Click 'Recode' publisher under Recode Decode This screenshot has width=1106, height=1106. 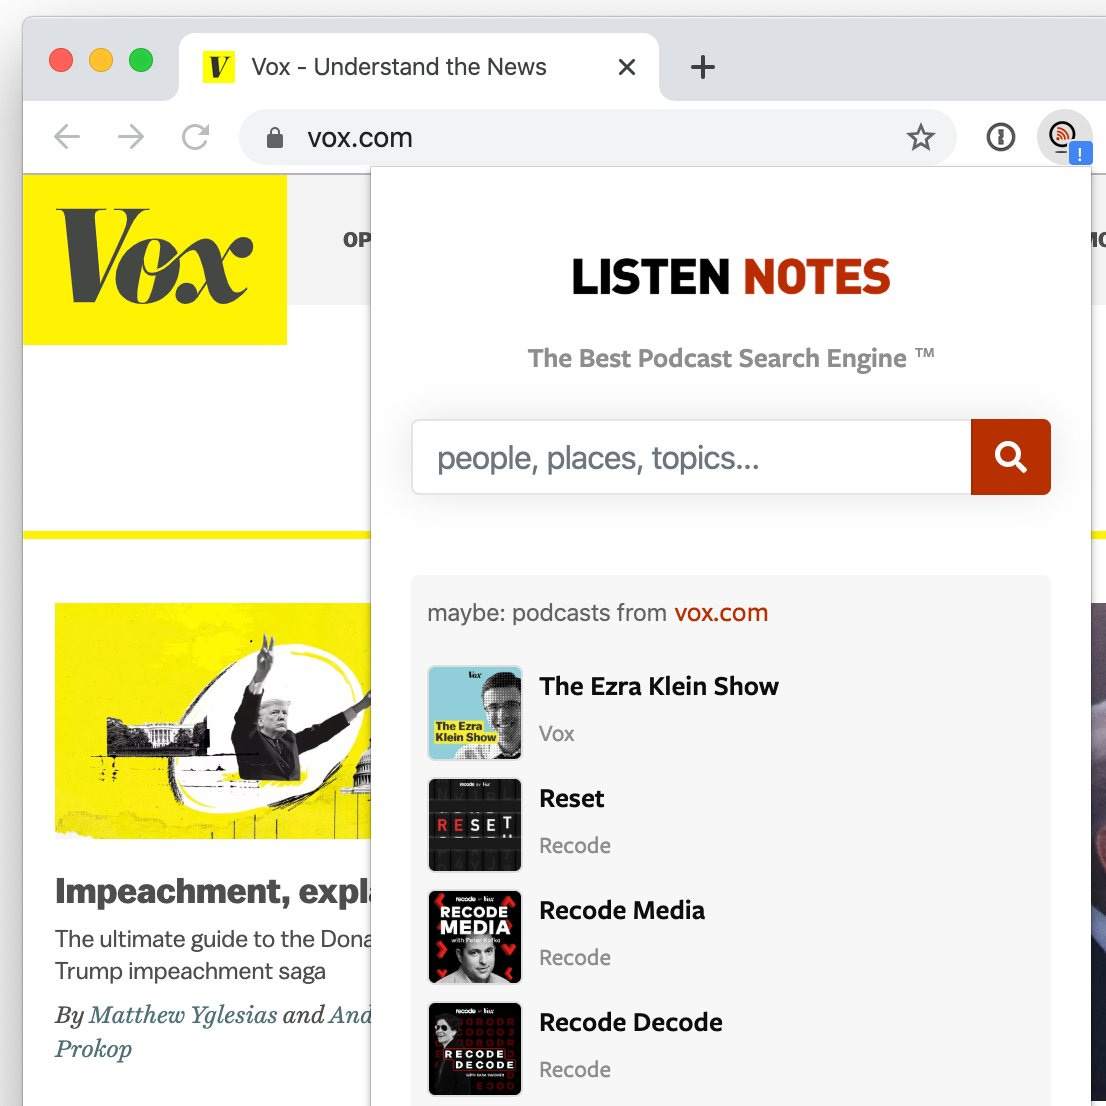(575, 1070)
